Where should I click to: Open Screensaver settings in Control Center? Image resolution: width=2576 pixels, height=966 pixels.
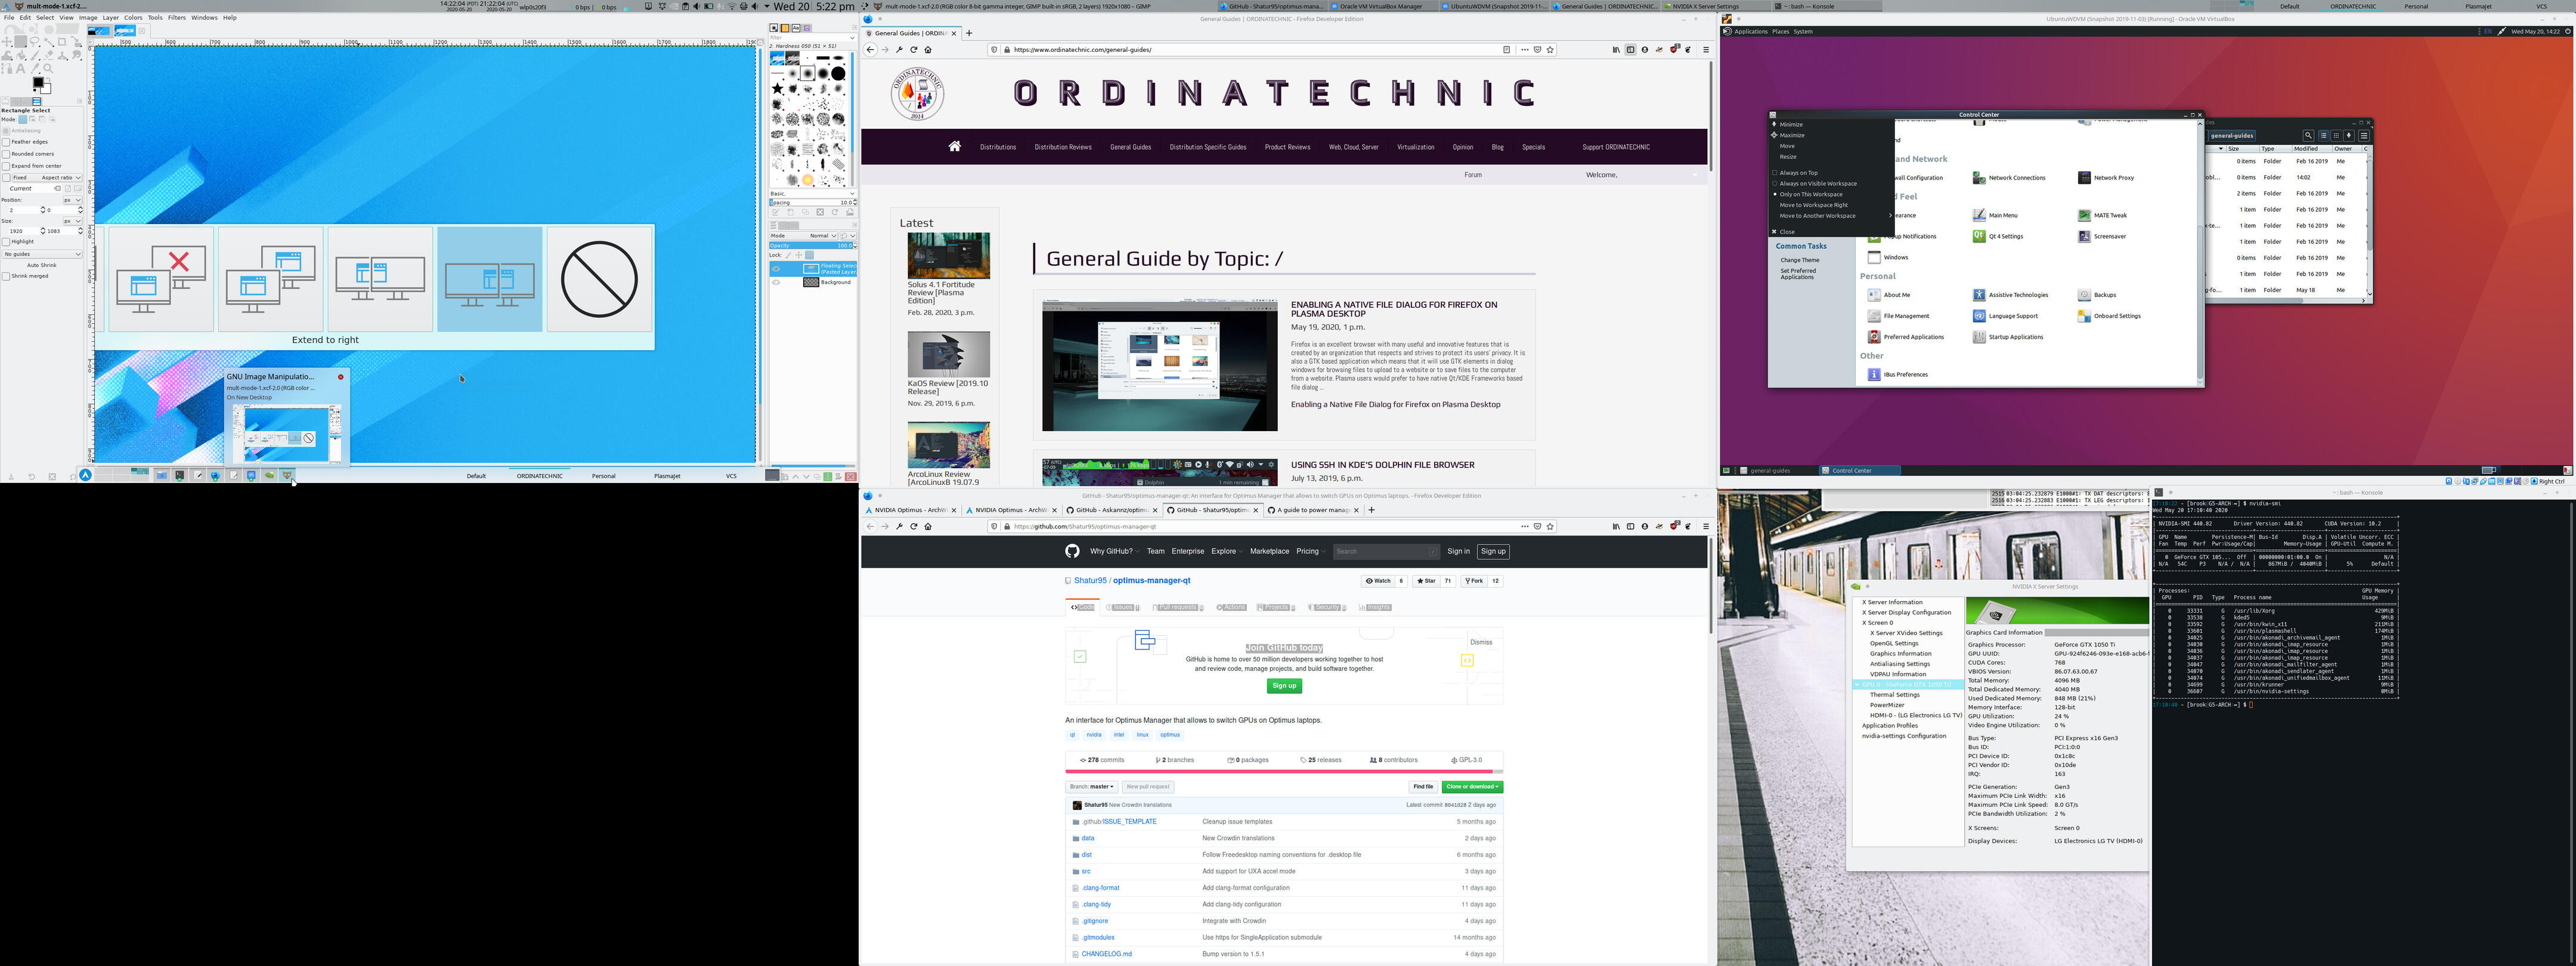pyautogui.click(x=2102, y=236)
